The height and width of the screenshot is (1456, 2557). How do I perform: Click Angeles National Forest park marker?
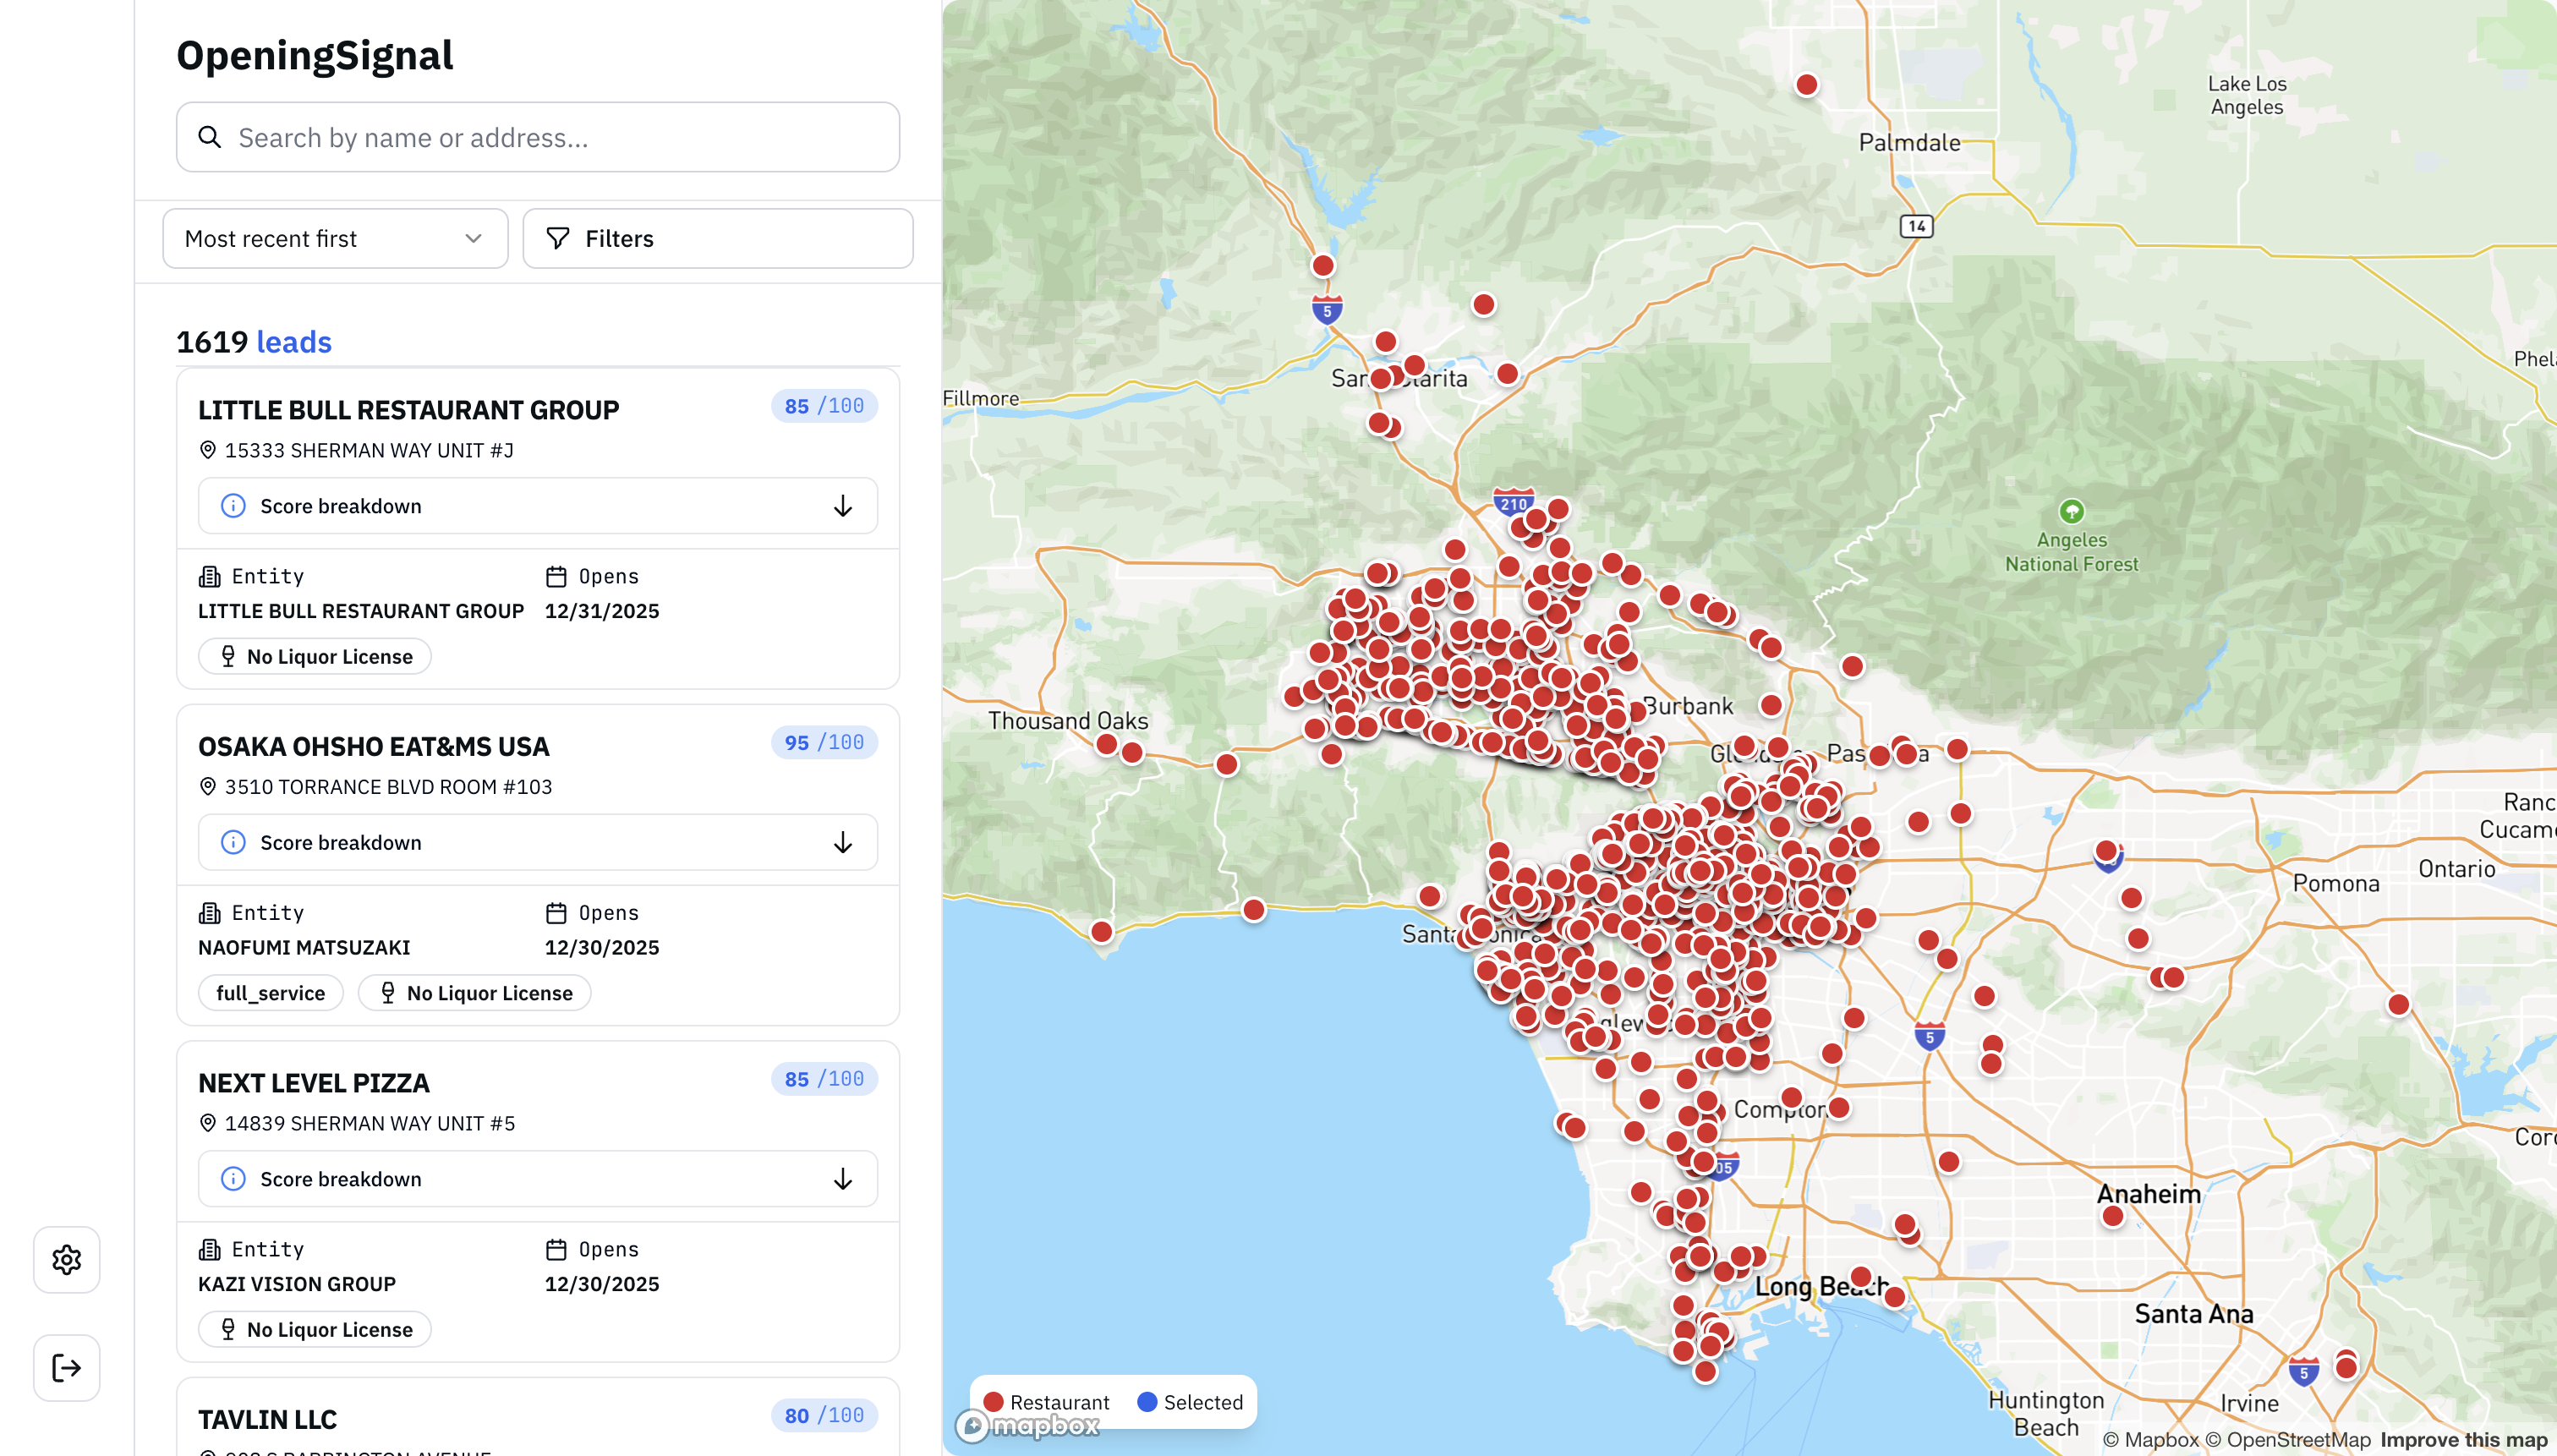[x=2072, y=511]
